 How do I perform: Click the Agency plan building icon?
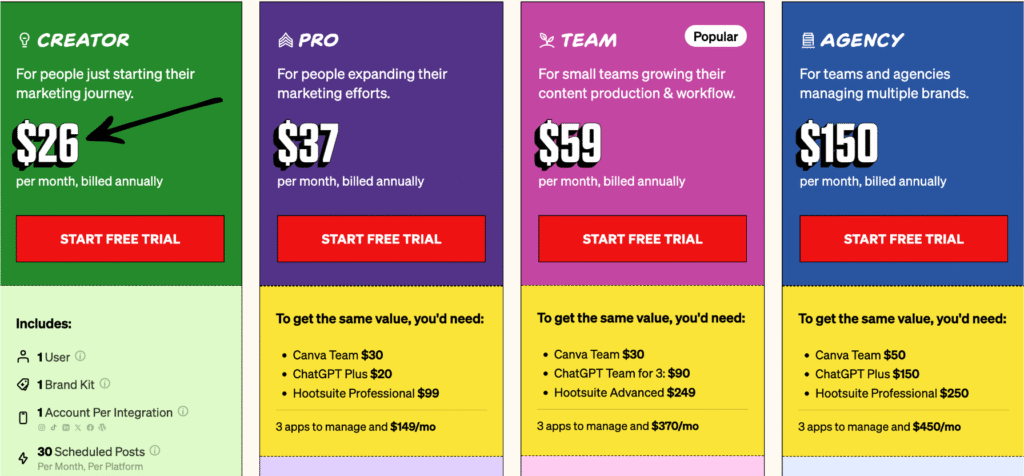pyautogui.click(x=808, y=41)
